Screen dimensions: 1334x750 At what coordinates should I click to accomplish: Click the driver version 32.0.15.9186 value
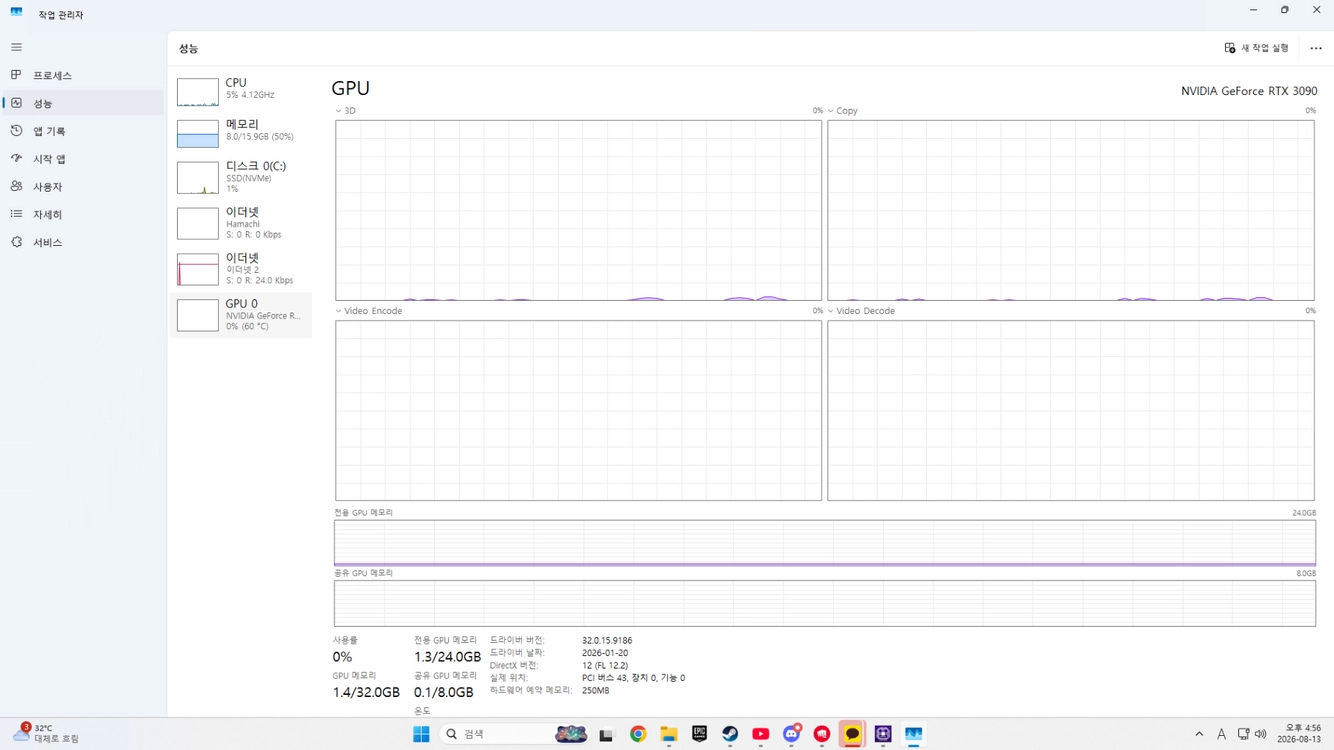(607, 640)
